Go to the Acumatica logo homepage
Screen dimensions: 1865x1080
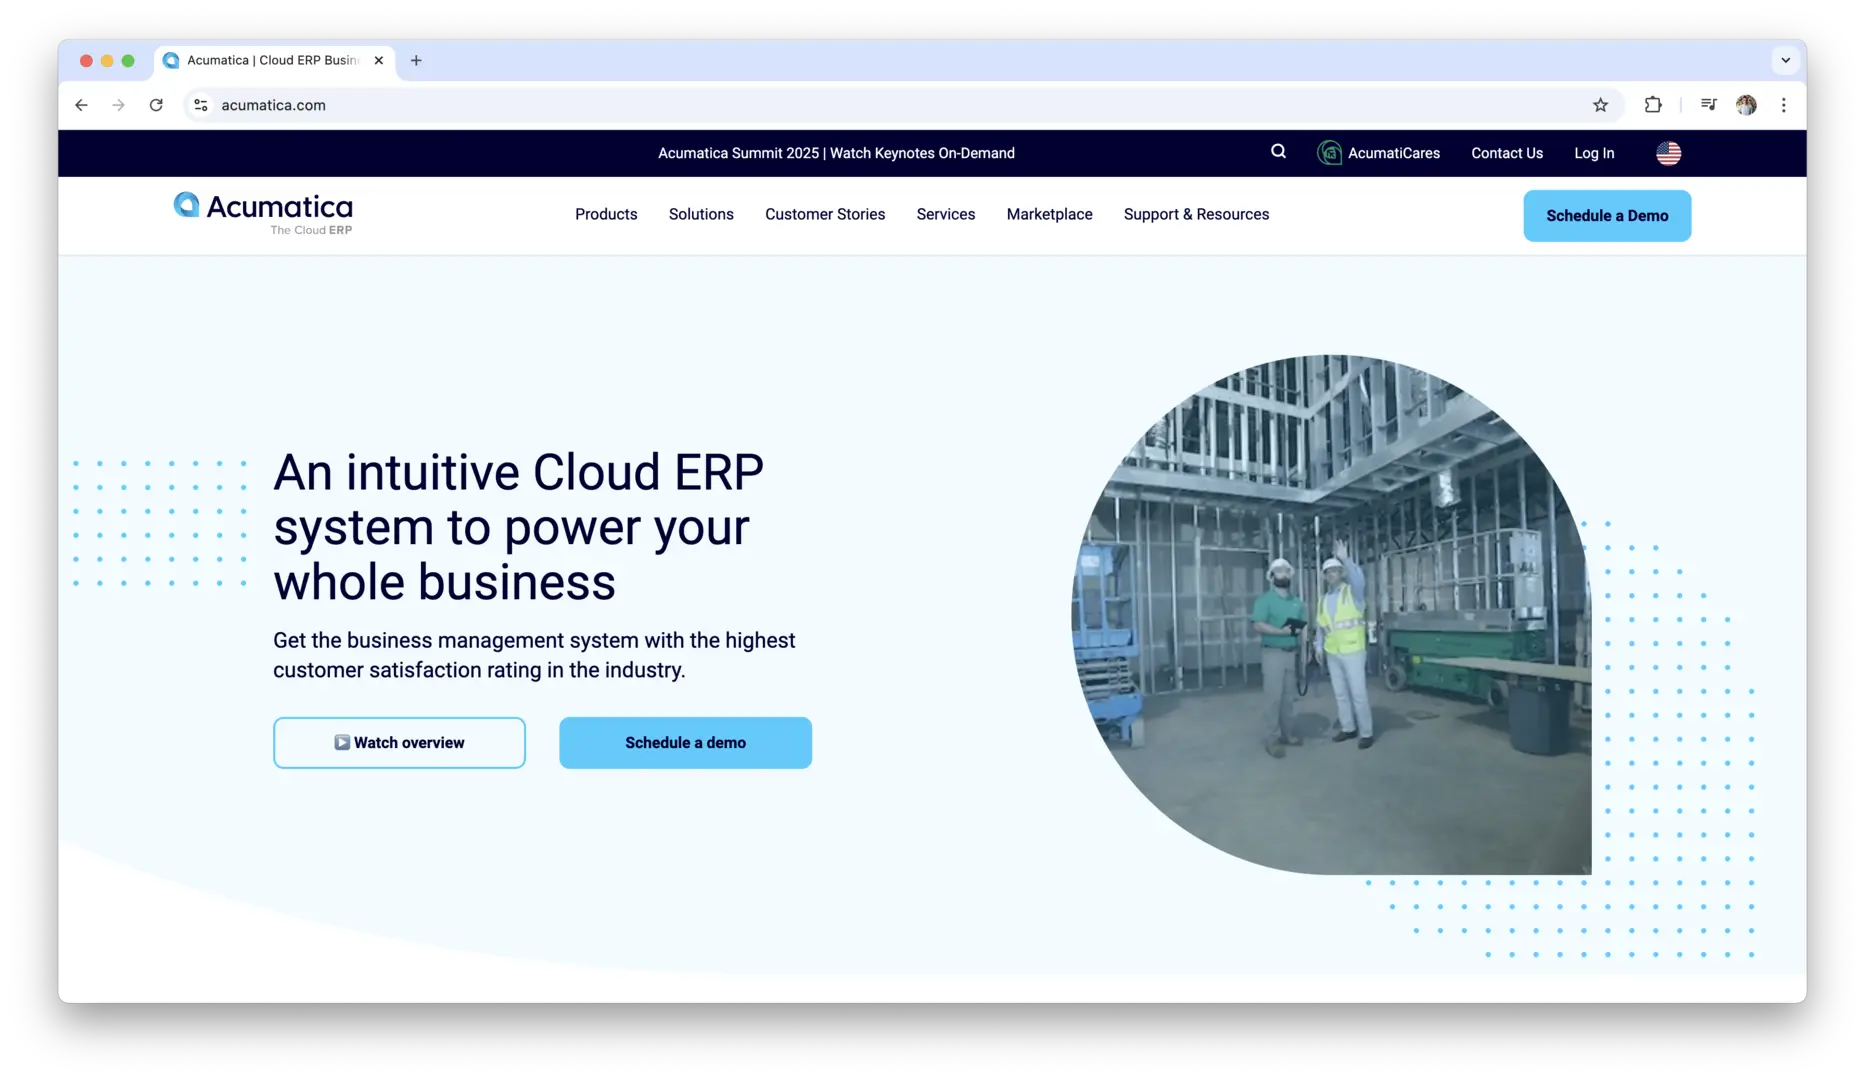coord(263,214)
